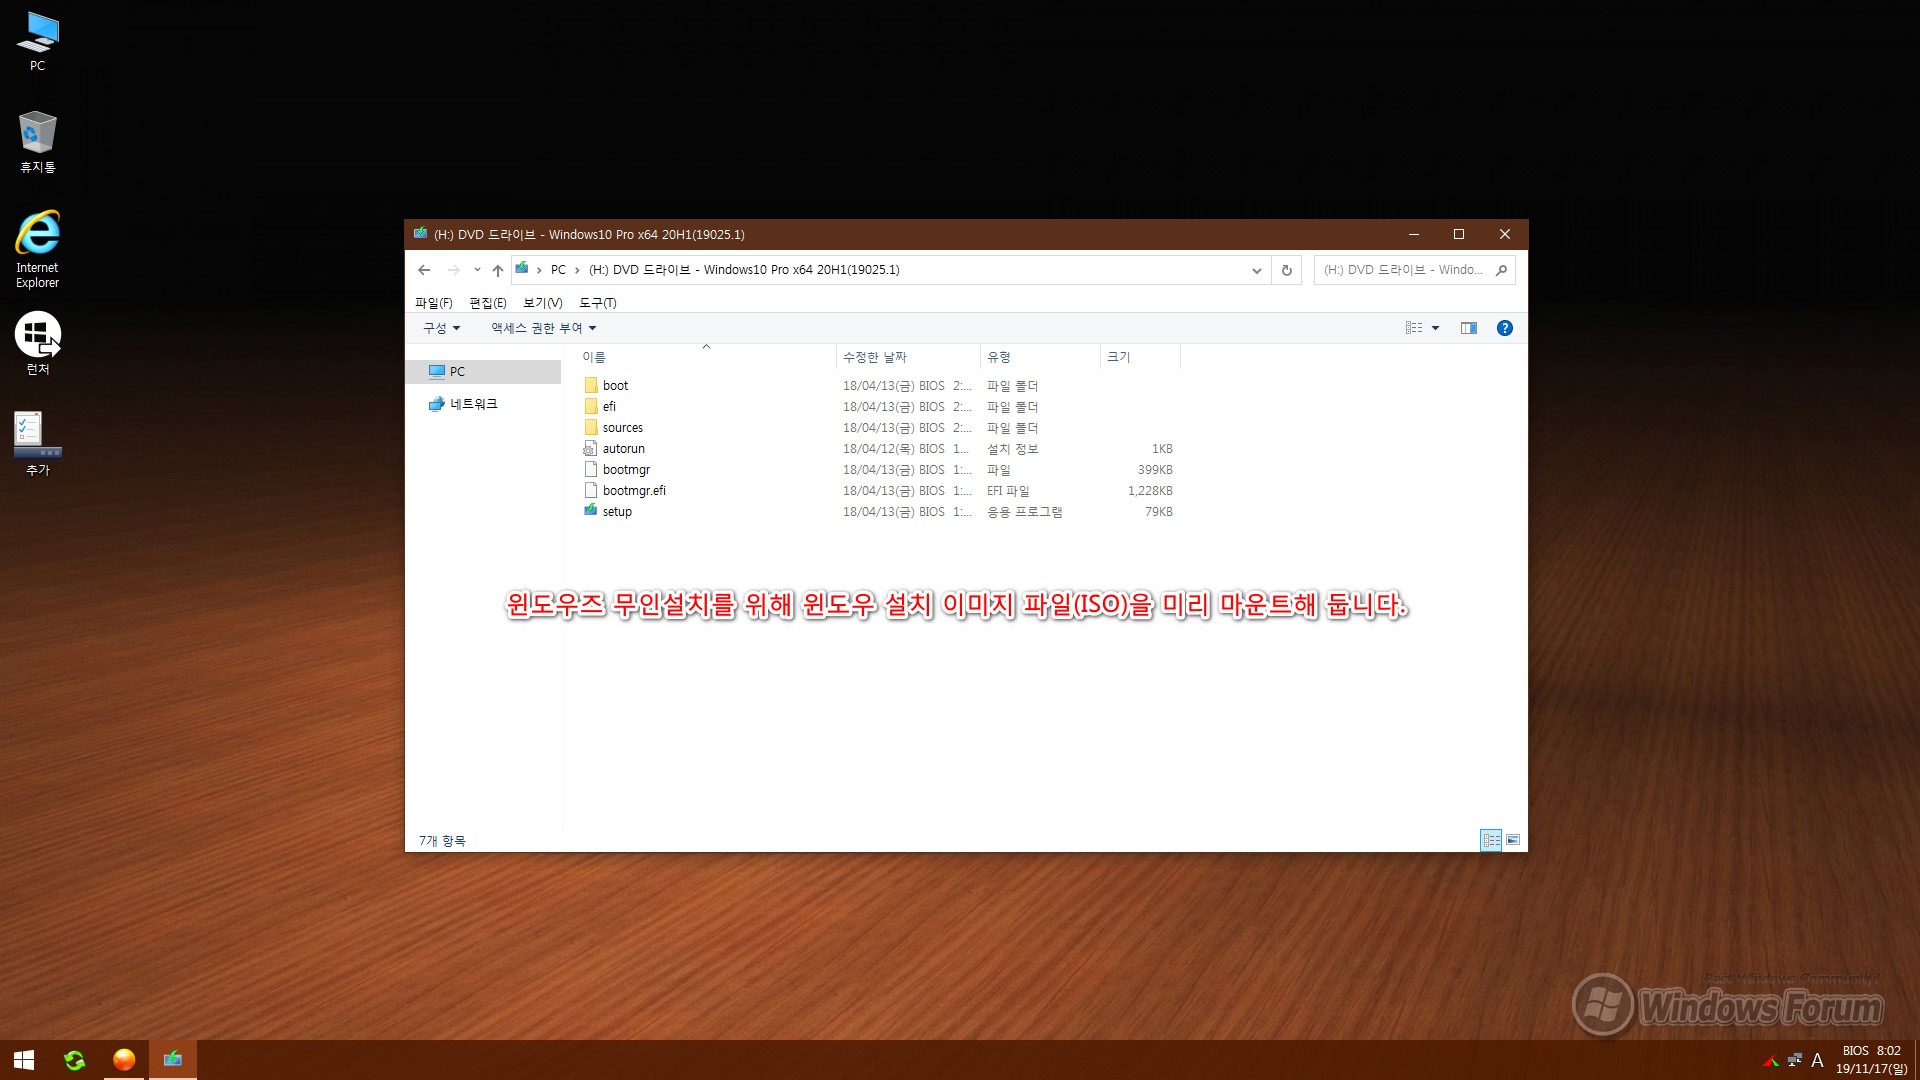Click the show desktop strip
Screen dimensions: 1920x1080
[x=1916, y=1060]
